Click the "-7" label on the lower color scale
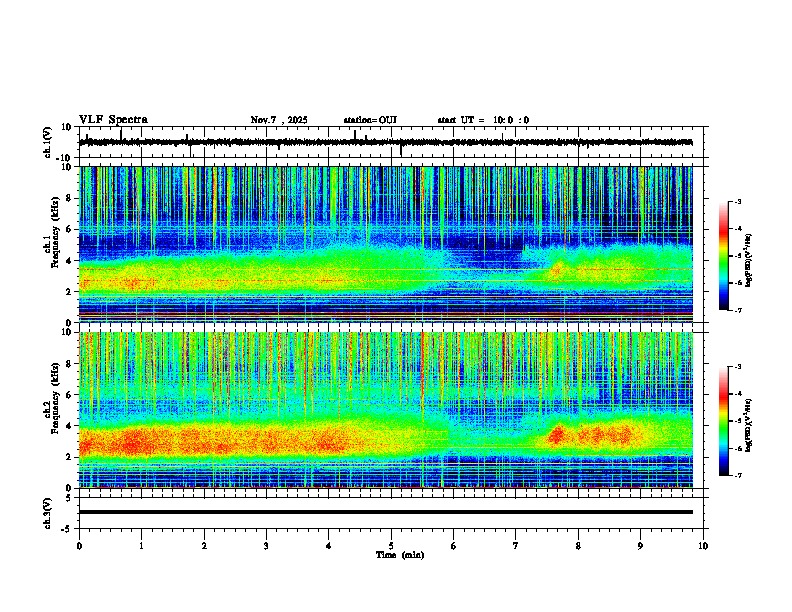This screenshot has height=612, width=792. pos(737,475)
